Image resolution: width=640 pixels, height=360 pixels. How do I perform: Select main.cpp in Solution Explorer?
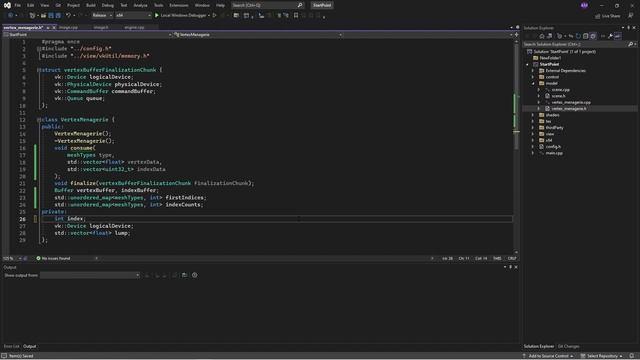554,153
